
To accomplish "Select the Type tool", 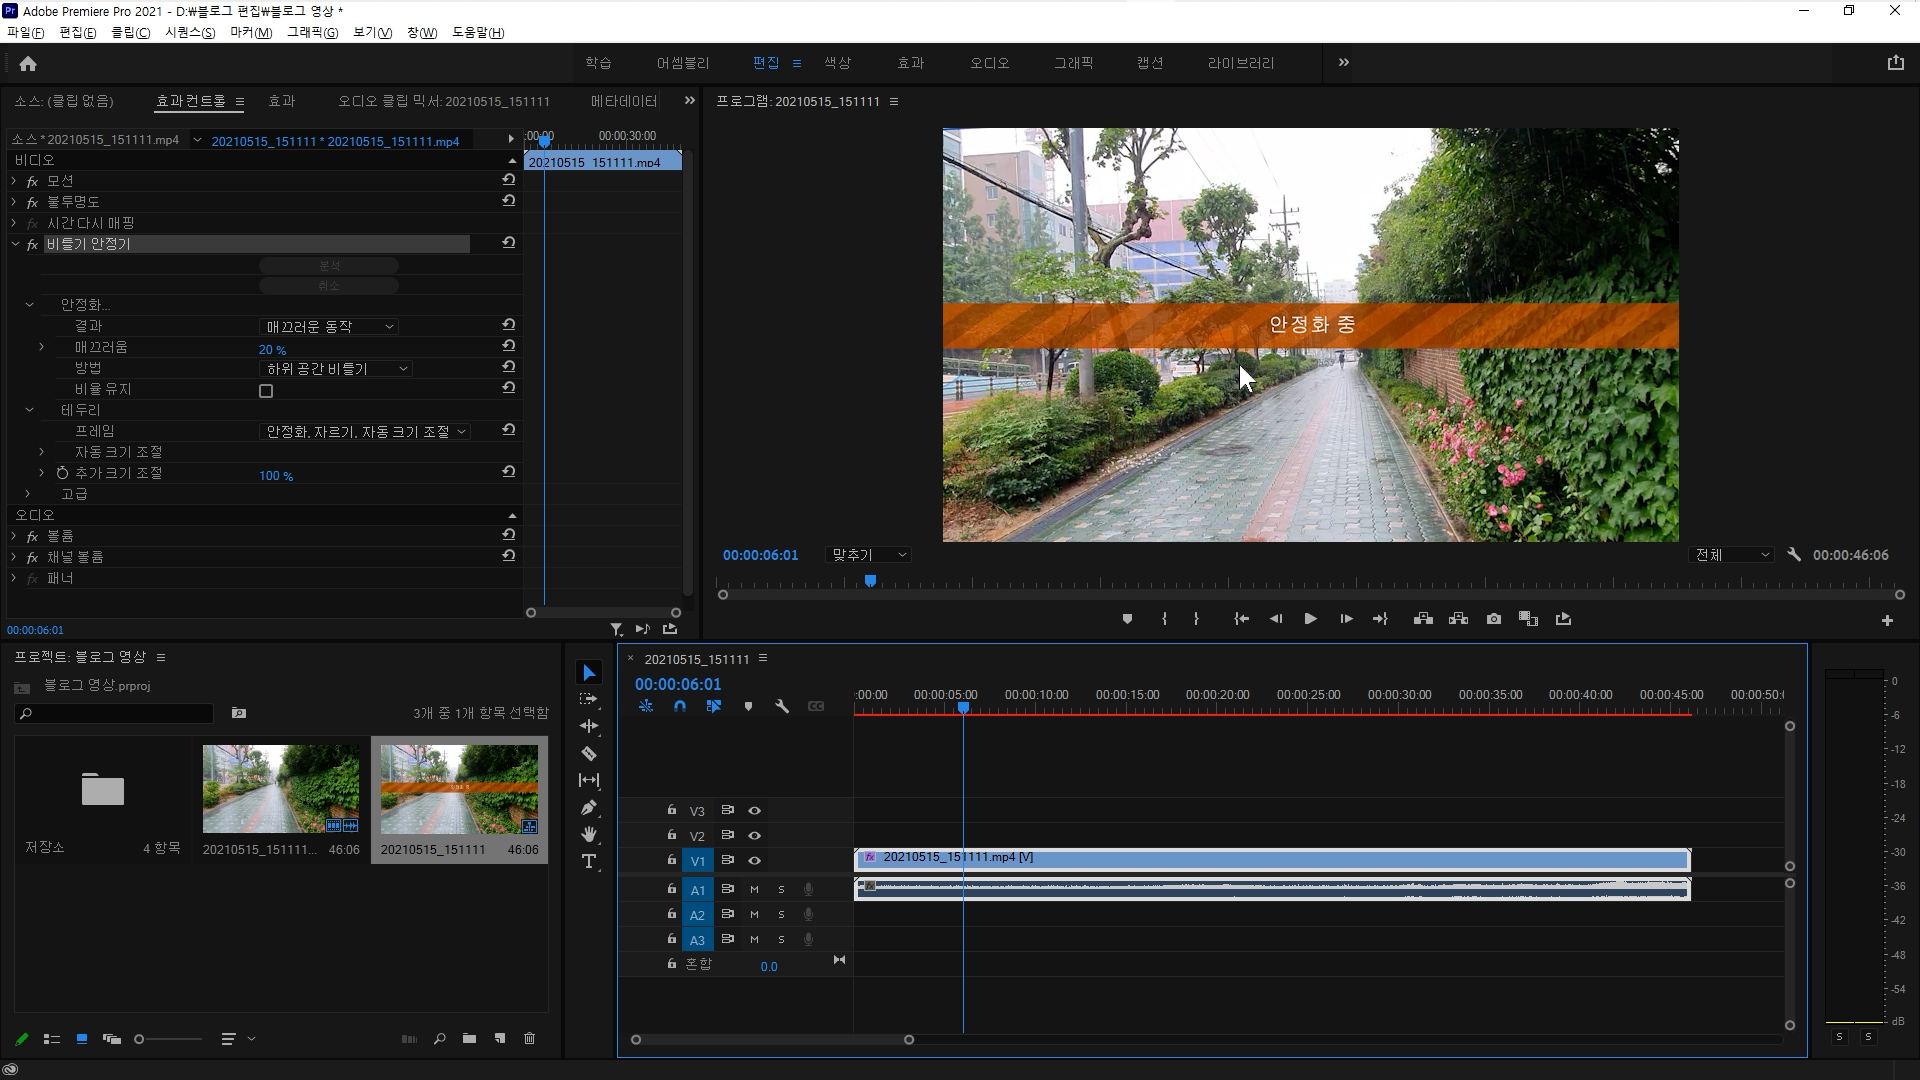I will click(589, 861).
